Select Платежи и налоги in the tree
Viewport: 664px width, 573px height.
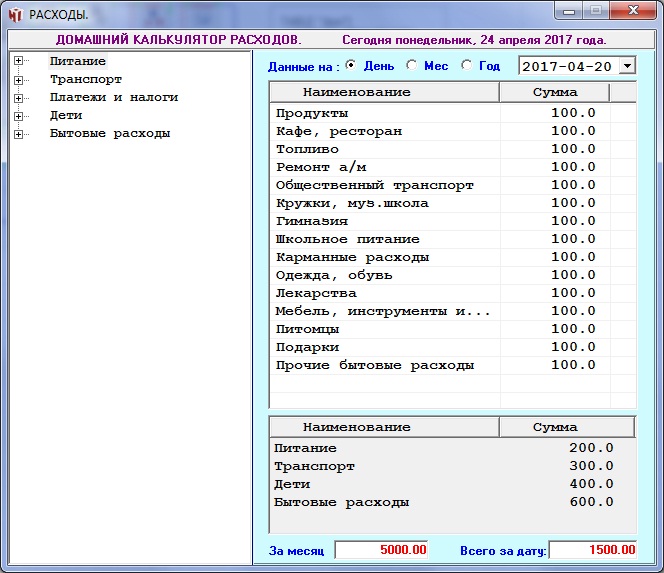click(x=114, y=97)
